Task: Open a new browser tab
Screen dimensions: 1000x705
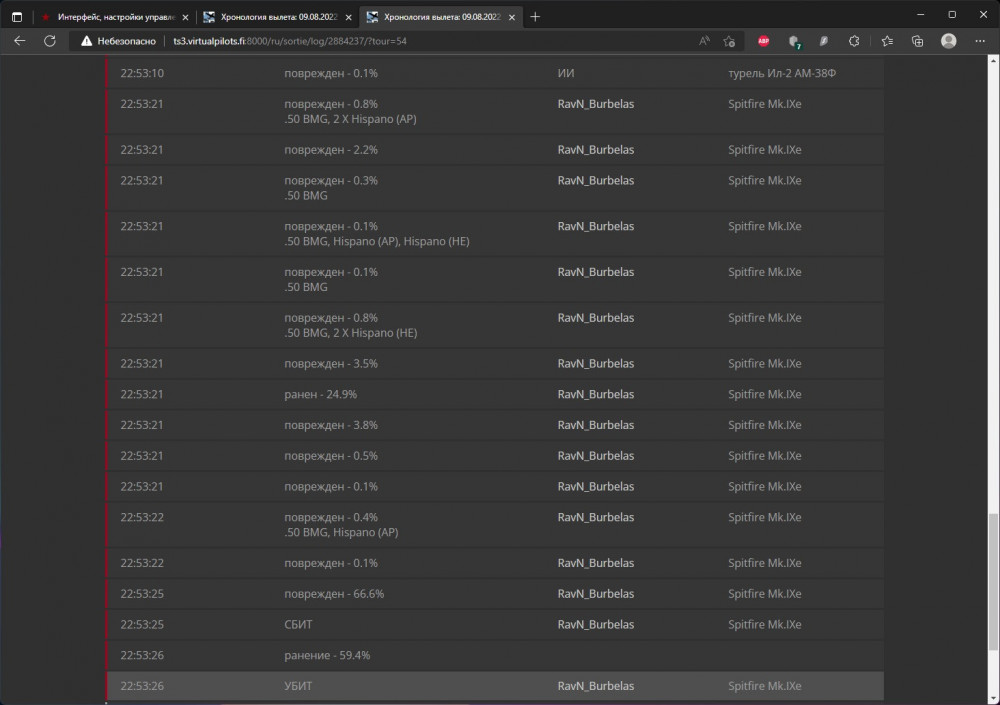Action: point(535,16)
